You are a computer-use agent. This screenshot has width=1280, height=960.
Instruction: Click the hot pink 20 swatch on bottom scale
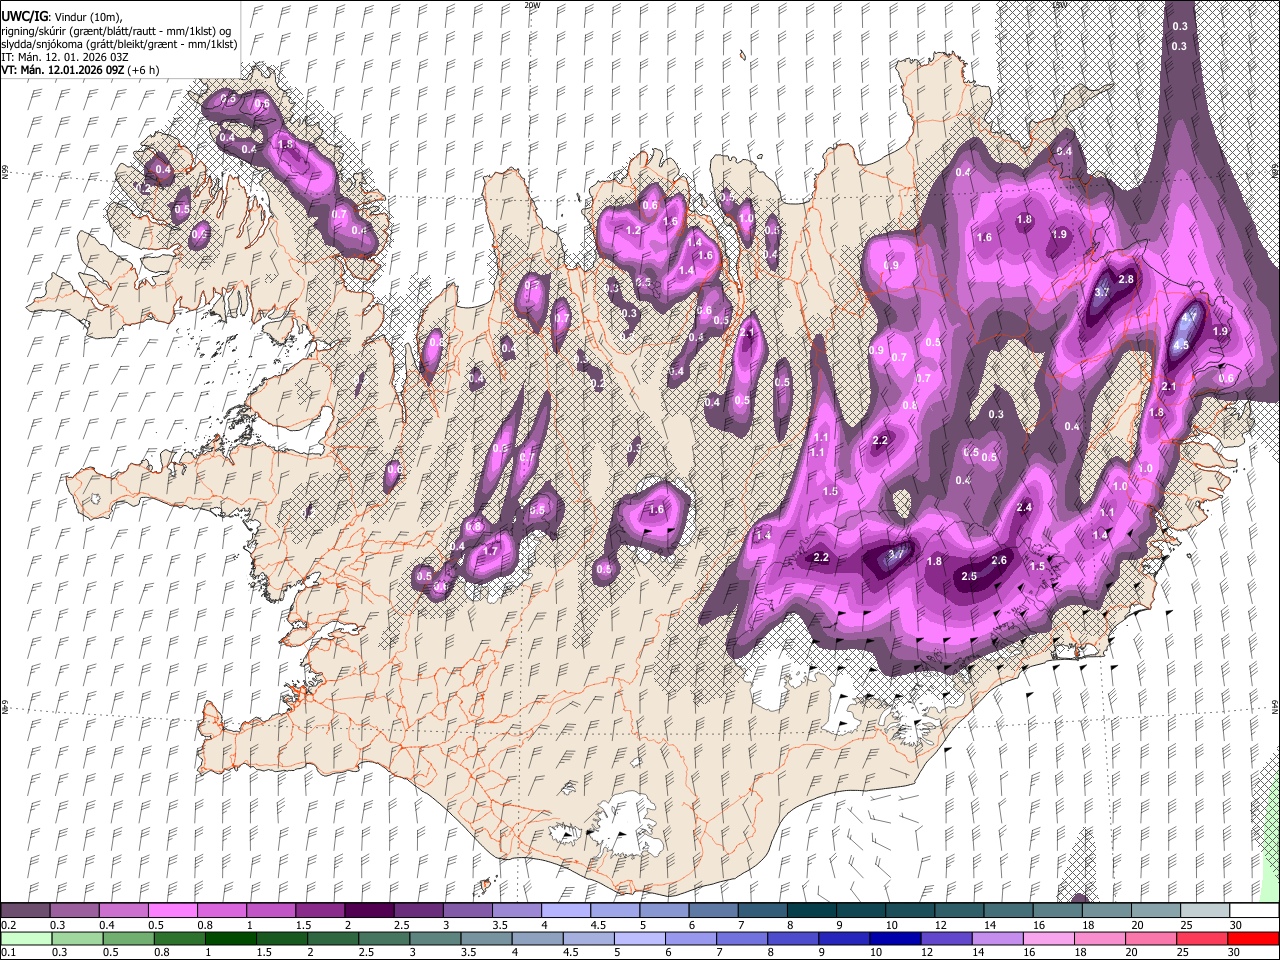point(1151,938)
